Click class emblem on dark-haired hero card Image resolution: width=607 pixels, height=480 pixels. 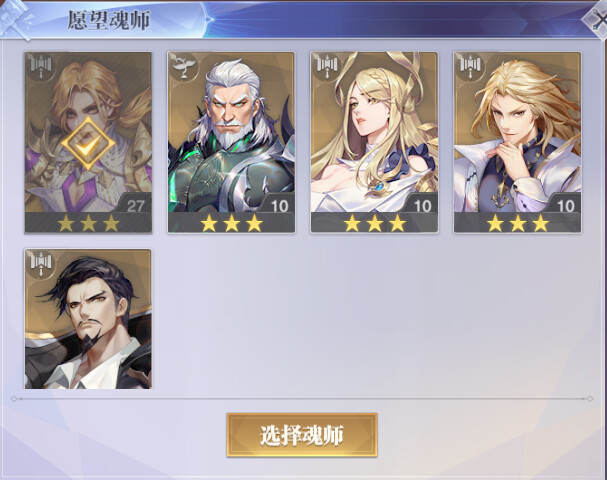(x=41, y=264)
